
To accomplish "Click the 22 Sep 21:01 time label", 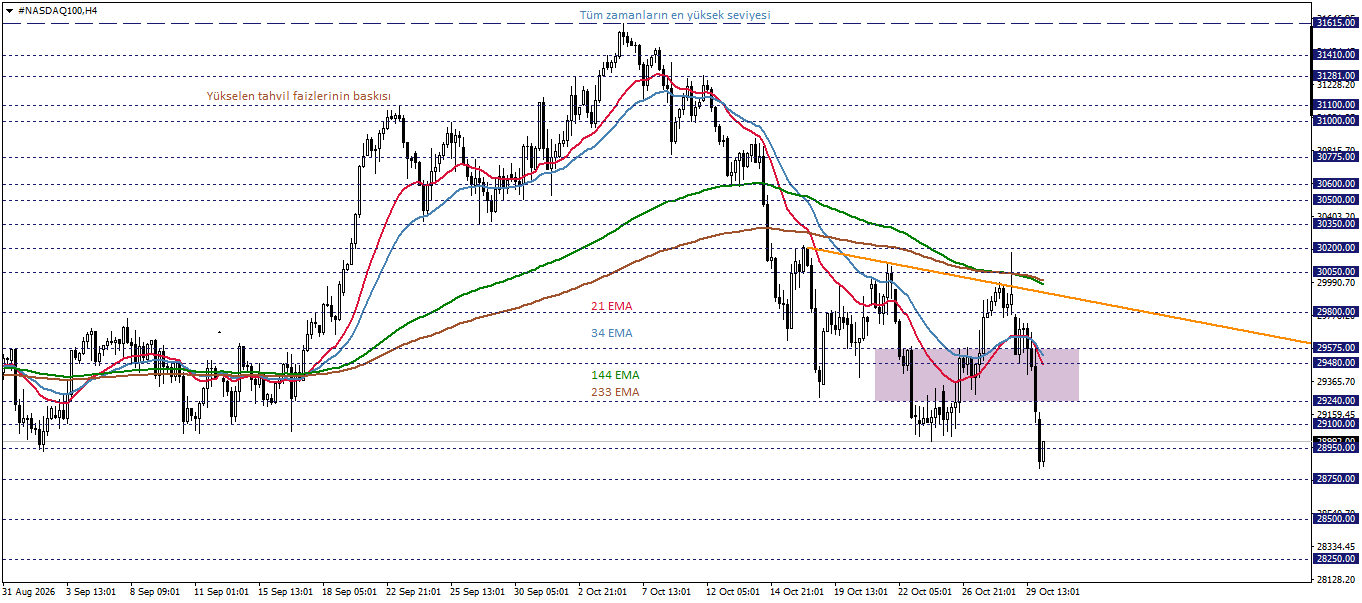I will point(413,592).
